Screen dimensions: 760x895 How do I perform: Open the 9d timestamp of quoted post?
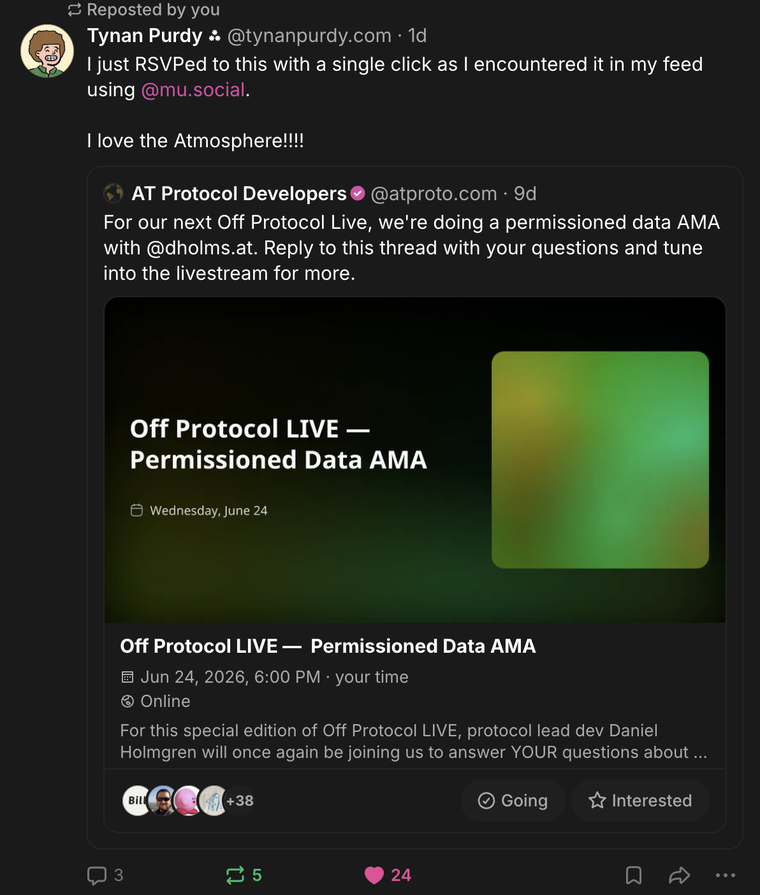[x=525, y=193]
